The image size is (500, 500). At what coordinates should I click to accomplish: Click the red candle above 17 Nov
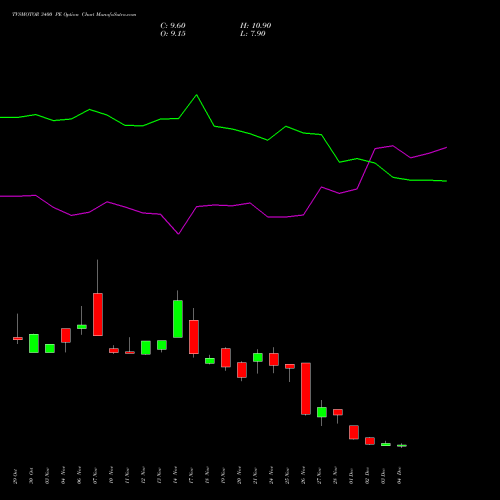coord(194,337)
